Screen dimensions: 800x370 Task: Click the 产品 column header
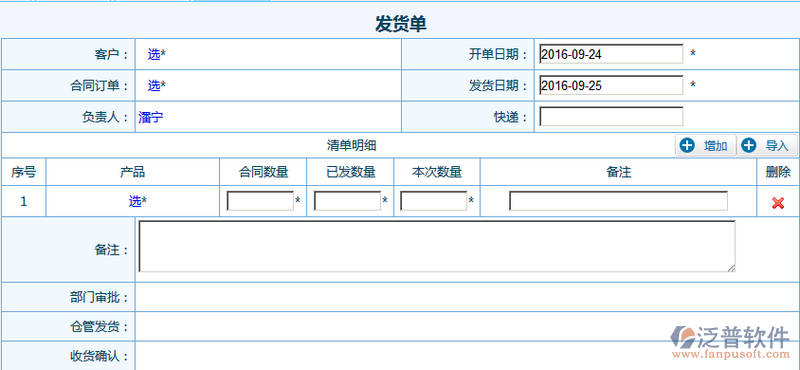(x=133, y=172)
